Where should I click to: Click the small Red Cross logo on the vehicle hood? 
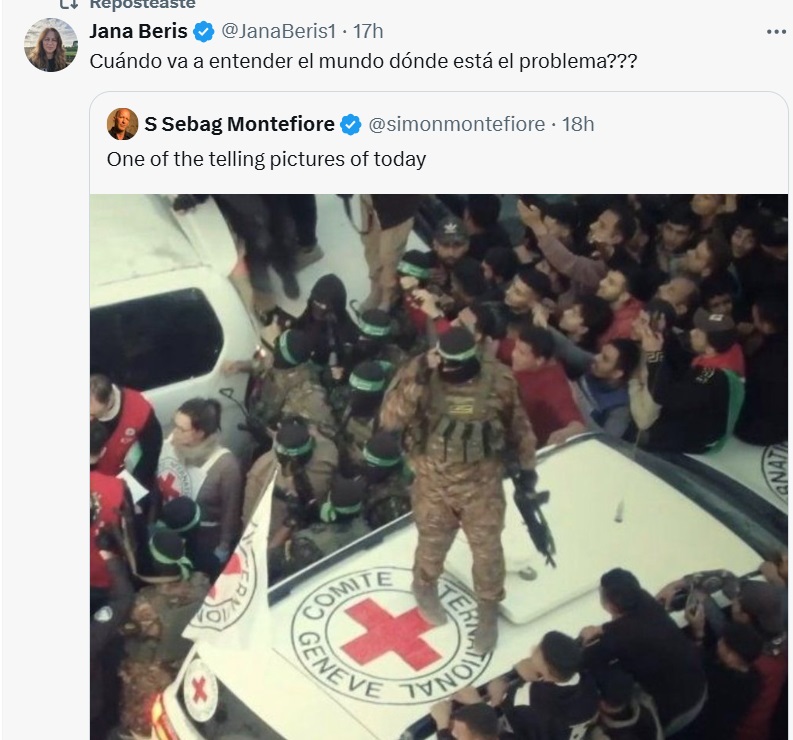(200, 689)
